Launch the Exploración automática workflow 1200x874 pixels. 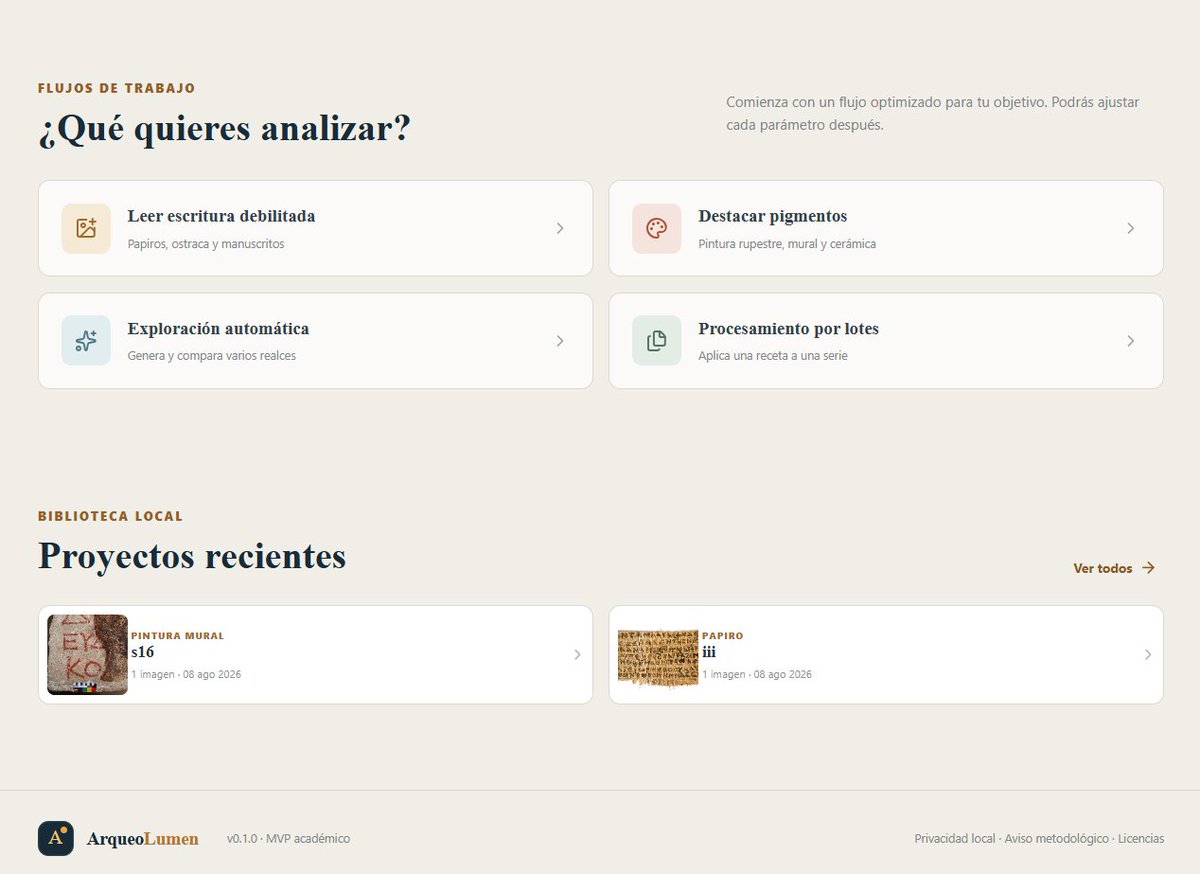pos(315,341)
